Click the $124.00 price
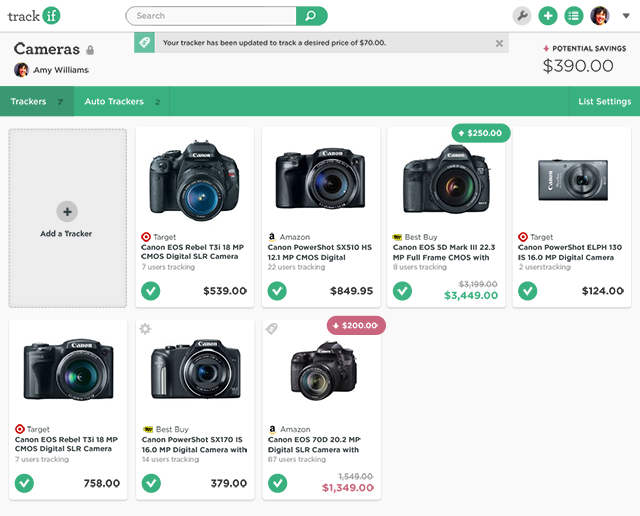640x516 pixels. tap(603, 291)
